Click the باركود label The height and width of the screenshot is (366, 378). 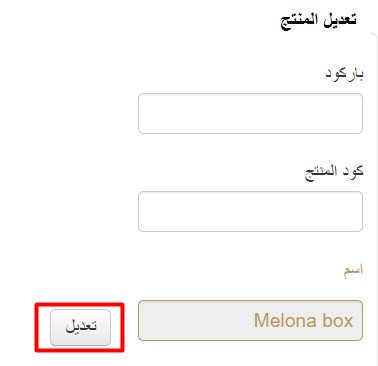click(344, 73)
